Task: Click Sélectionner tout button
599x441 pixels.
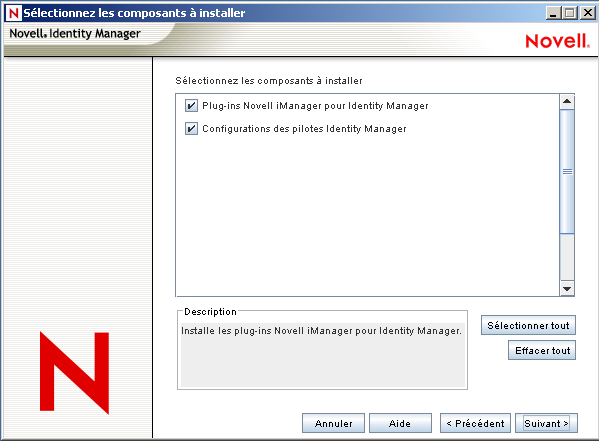Action: 528,325
